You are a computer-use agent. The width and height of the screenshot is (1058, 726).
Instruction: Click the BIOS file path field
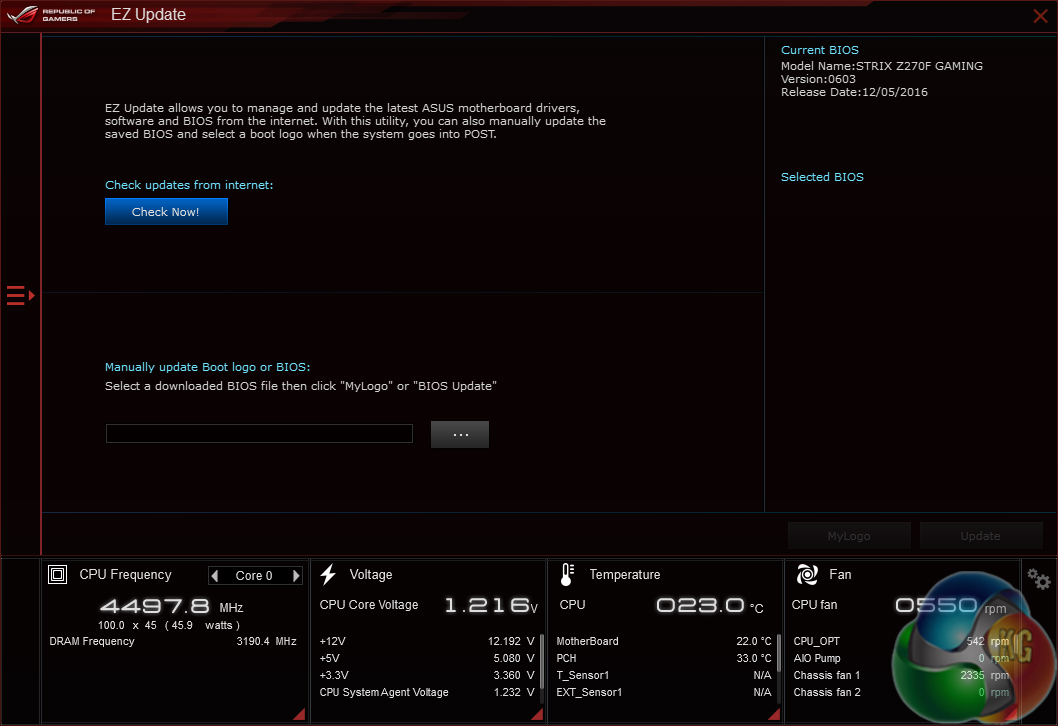(259, 433)
